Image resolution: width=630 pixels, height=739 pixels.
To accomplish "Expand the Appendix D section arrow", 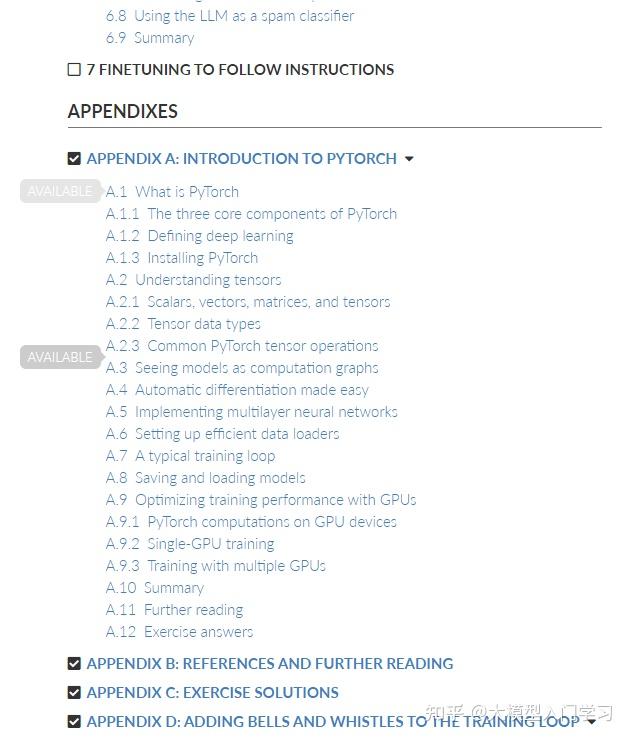I will (x=591, y=722).
